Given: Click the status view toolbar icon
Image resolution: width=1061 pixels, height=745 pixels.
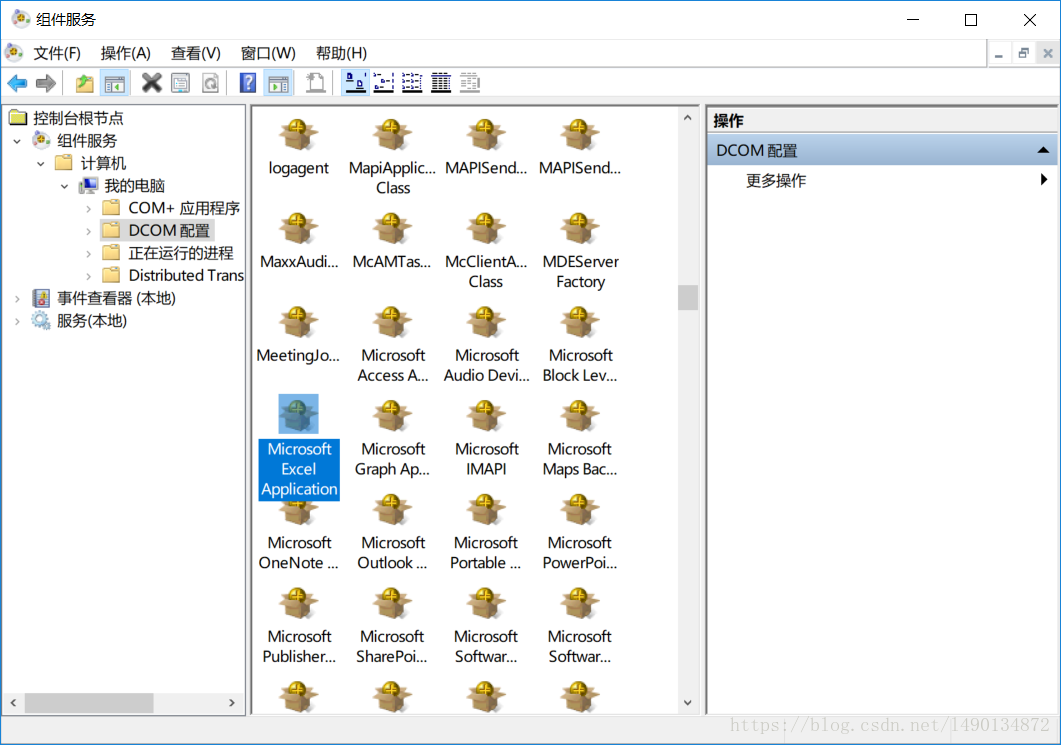Looking at the screenshot, I should pos(470,83).
